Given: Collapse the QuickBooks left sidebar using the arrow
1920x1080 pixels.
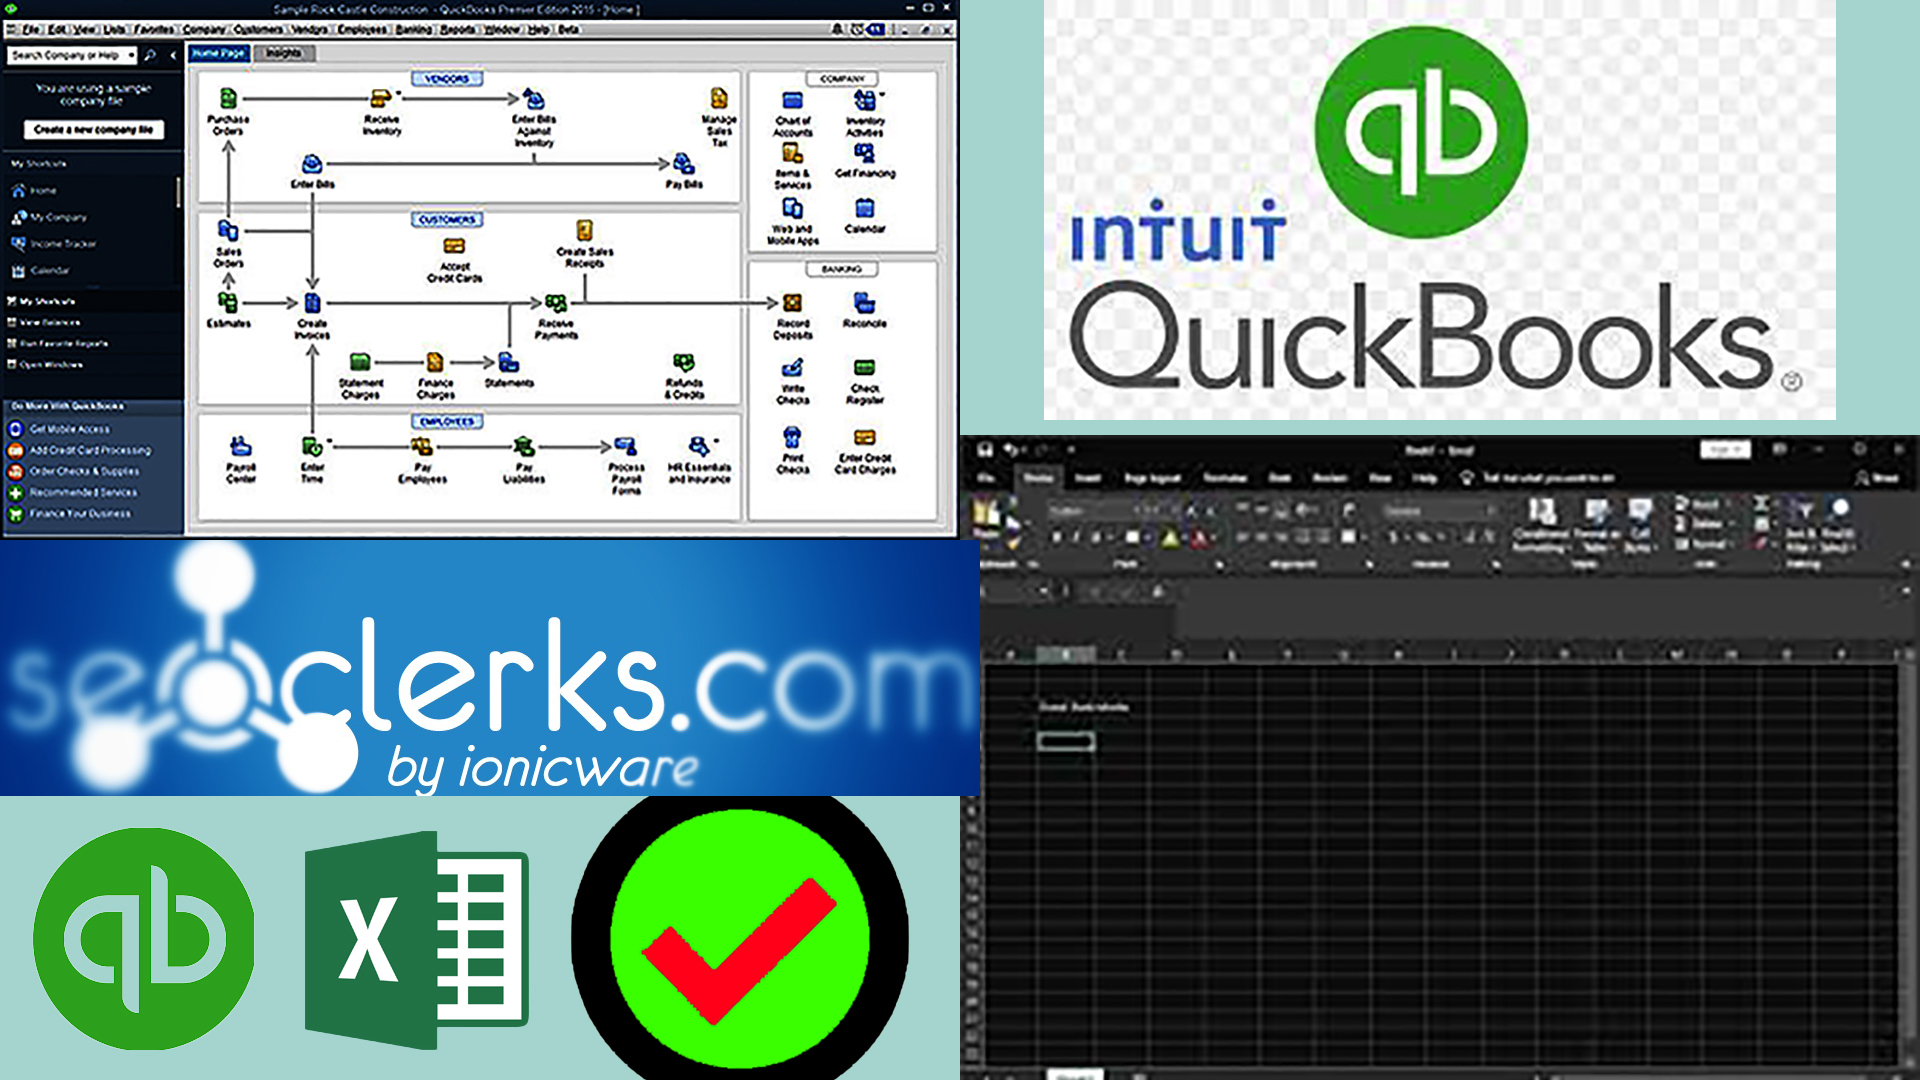Looking at the screenshot, I should coord(173,55).
